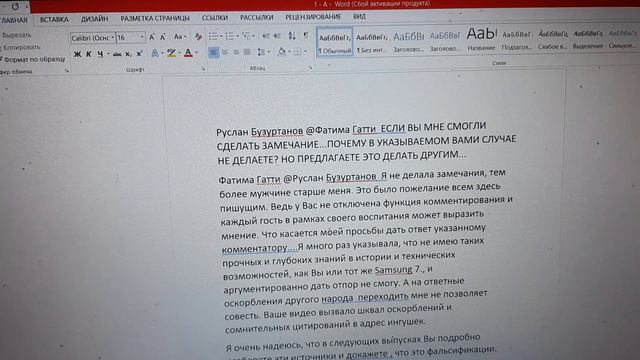640x360 pixels.
Task: Expand font color arrow
Action: 196,53
